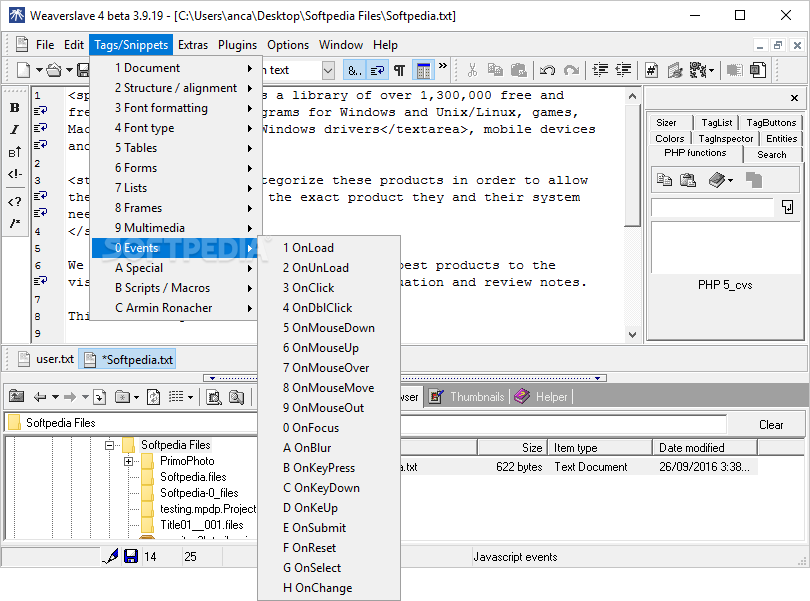Open the view mode dropdown in file browser

(x=191, y=397)
